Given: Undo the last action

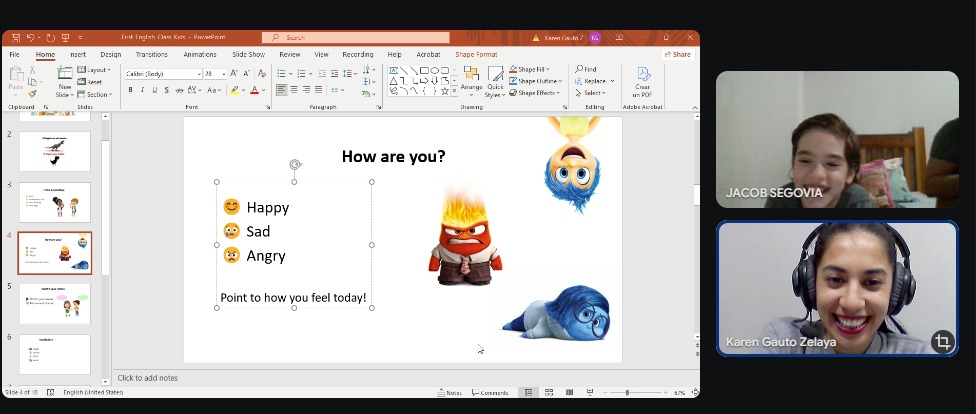Looking at the screenshot, I should click(x=30, y=38).
